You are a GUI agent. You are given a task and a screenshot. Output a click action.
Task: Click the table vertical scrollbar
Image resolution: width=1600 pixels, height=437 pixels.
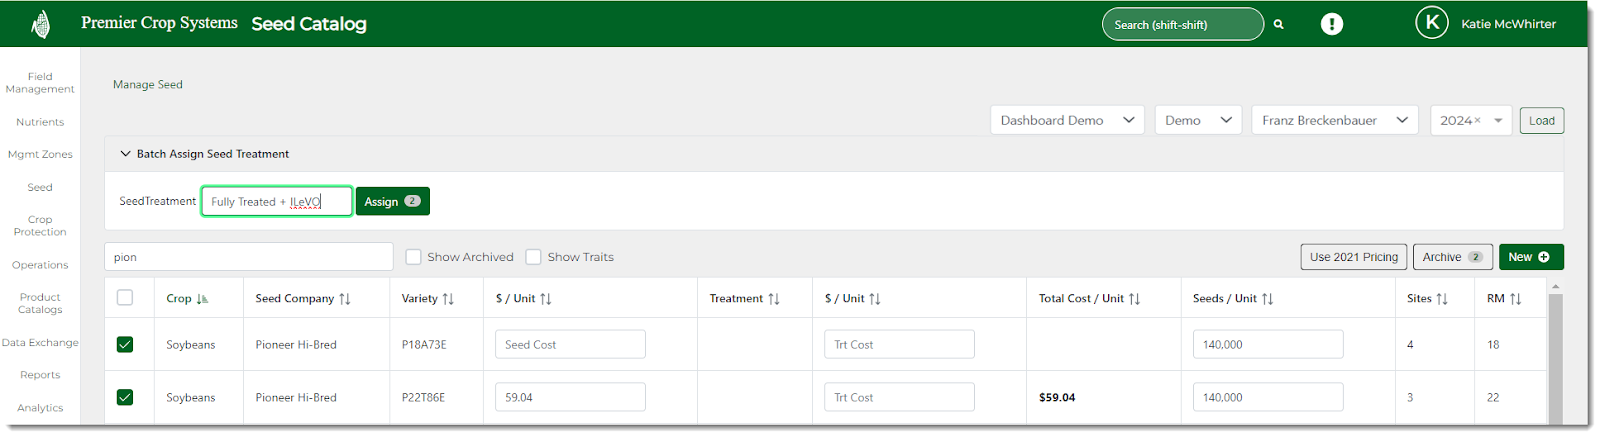coord(1555,360)
